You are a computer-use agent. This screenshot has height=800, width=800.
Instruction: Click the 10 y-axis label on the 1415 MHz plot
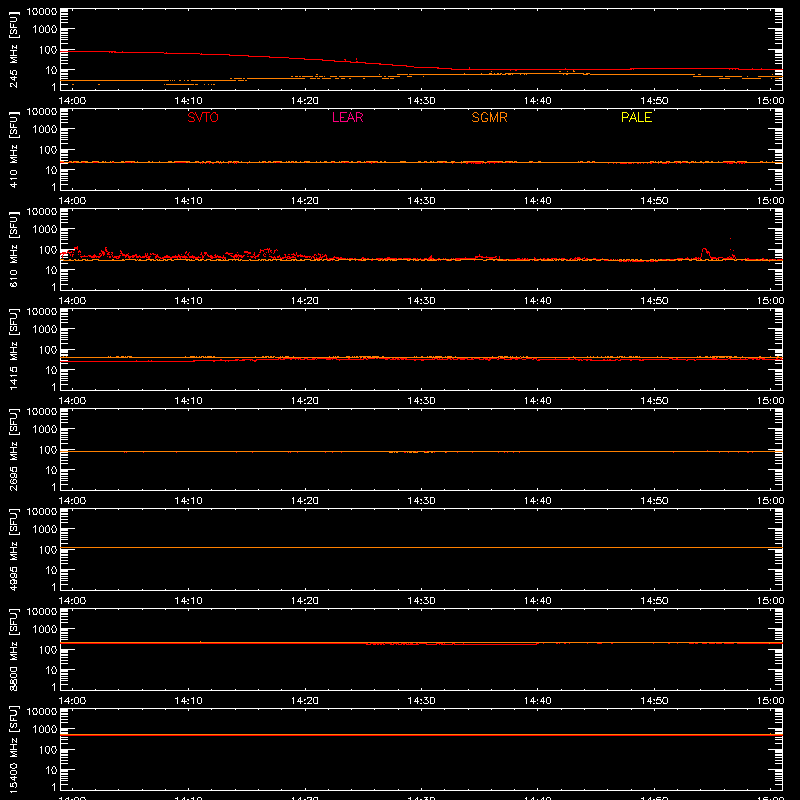point(51,370)
